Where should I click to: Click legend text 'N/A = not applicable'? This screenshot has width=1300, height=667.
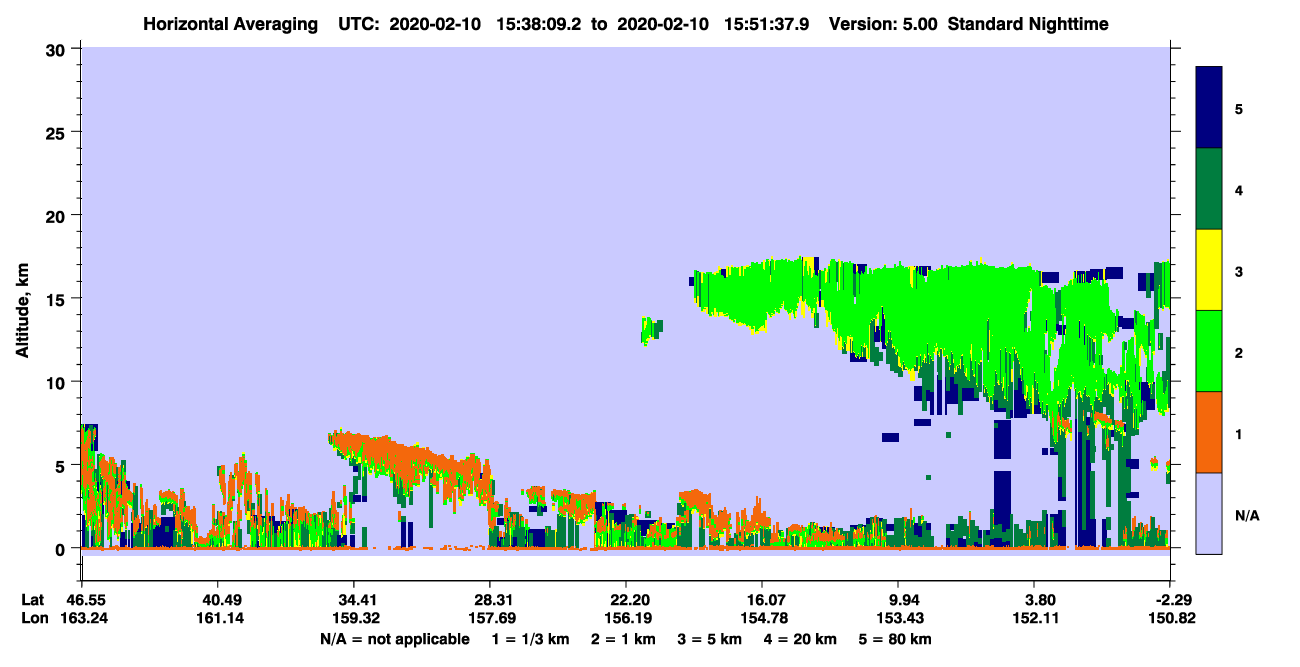pyautogui.click(x=394, y=639)
